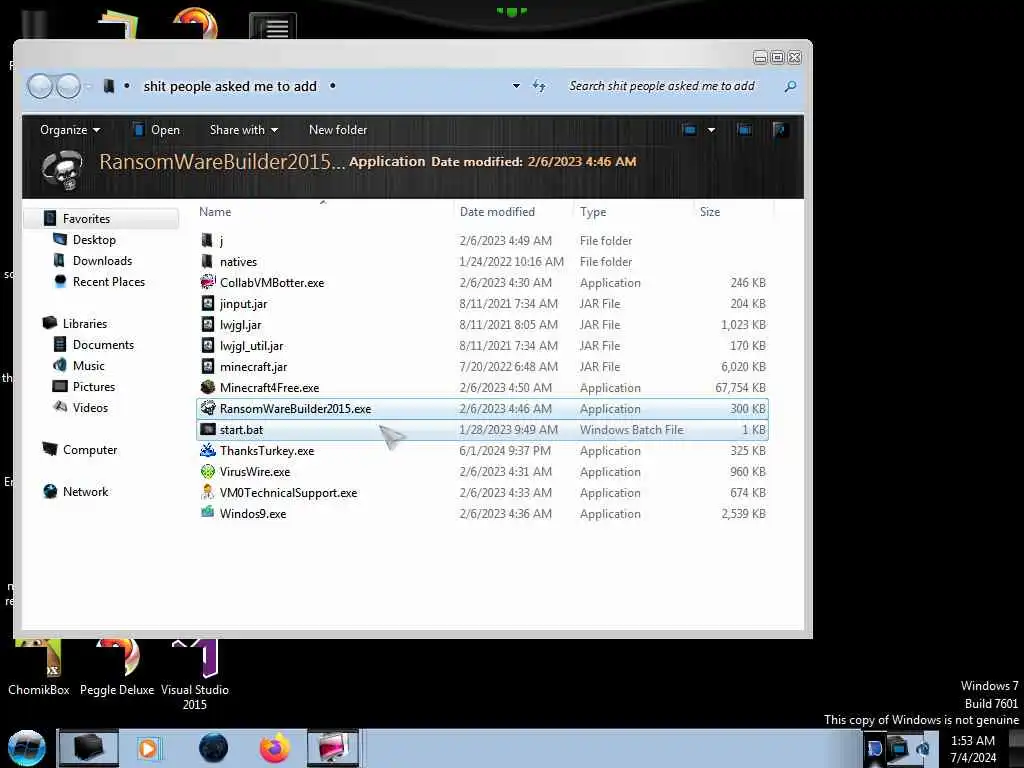Click the New folder button

(x=338, y=130)
